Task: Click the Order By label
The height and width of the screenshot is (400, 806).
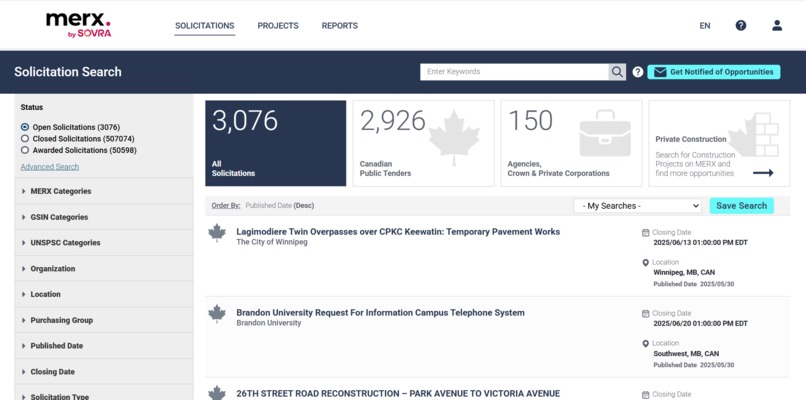Action: [x=226, y=206]
